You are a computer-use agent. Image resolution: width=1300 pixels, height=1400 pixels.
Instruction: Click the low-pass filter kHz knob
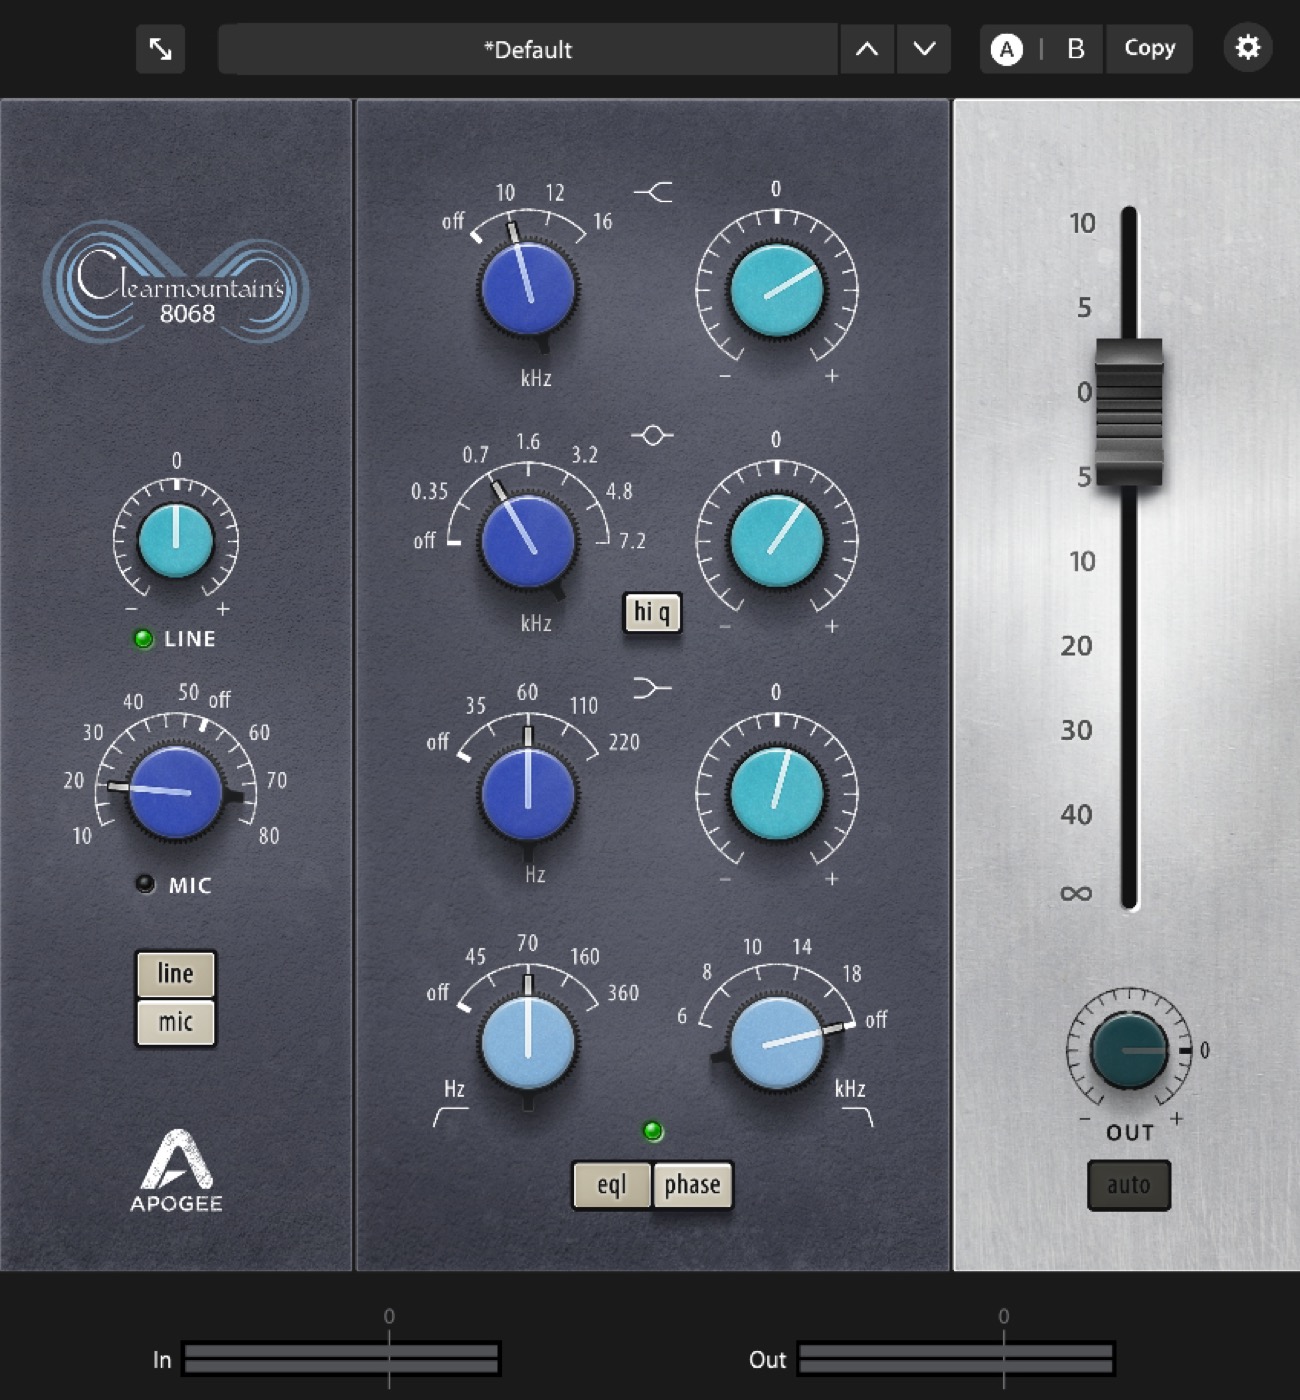point(777,1043)
